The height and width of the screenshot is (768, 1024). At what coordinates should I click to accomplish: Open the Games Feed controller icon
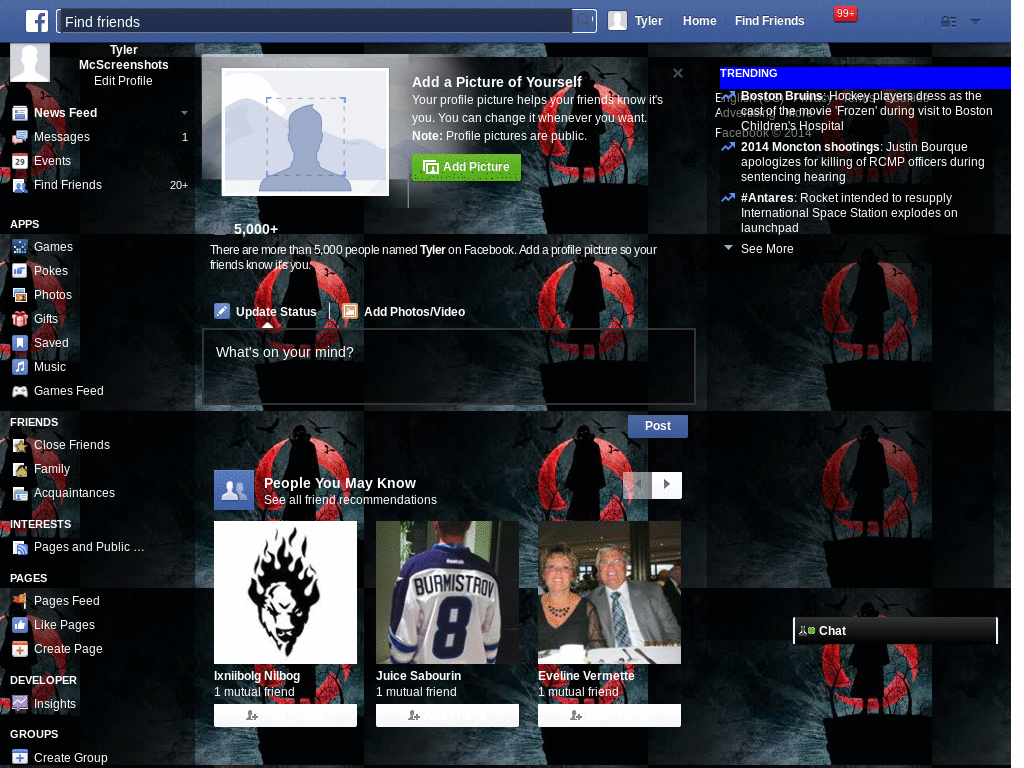tap(20, 391)
